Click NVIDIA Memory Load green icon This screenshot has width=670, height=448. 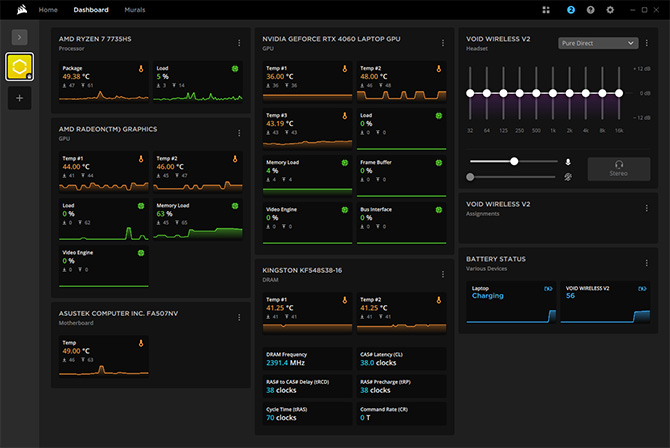pos(345,162)
